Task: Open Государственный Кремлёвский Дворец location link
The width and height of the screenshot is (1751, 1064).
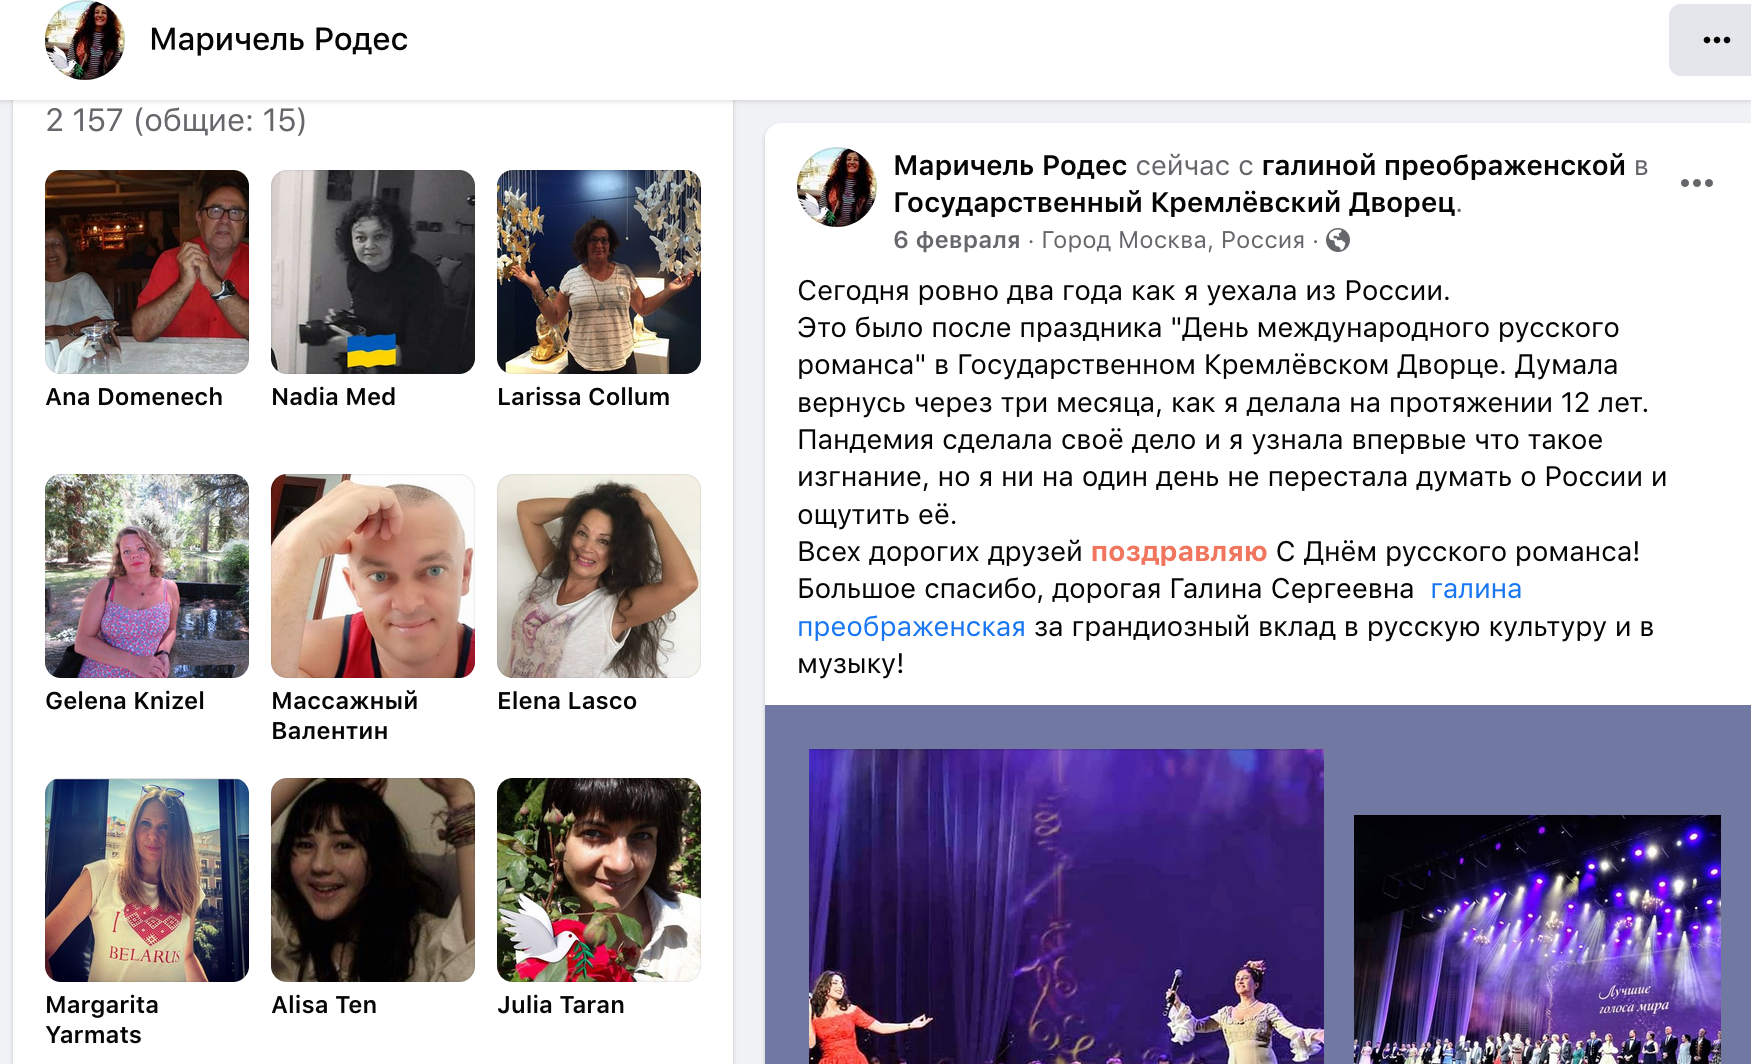Action: click(x=1174, y=203)
